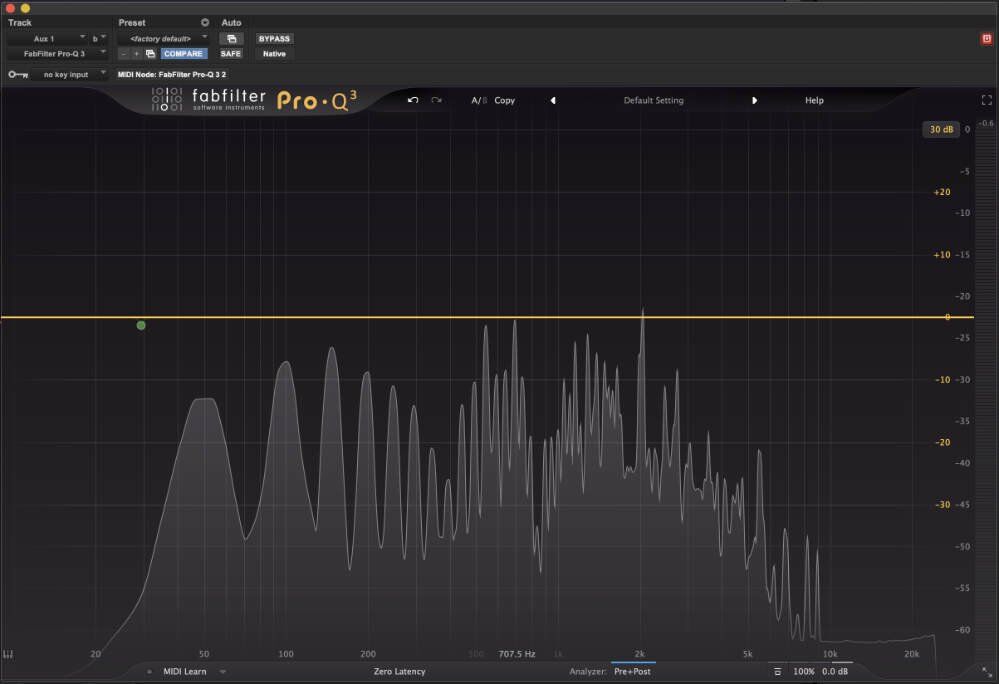
Task: Click the 100% output scale value
Action: 804,671
